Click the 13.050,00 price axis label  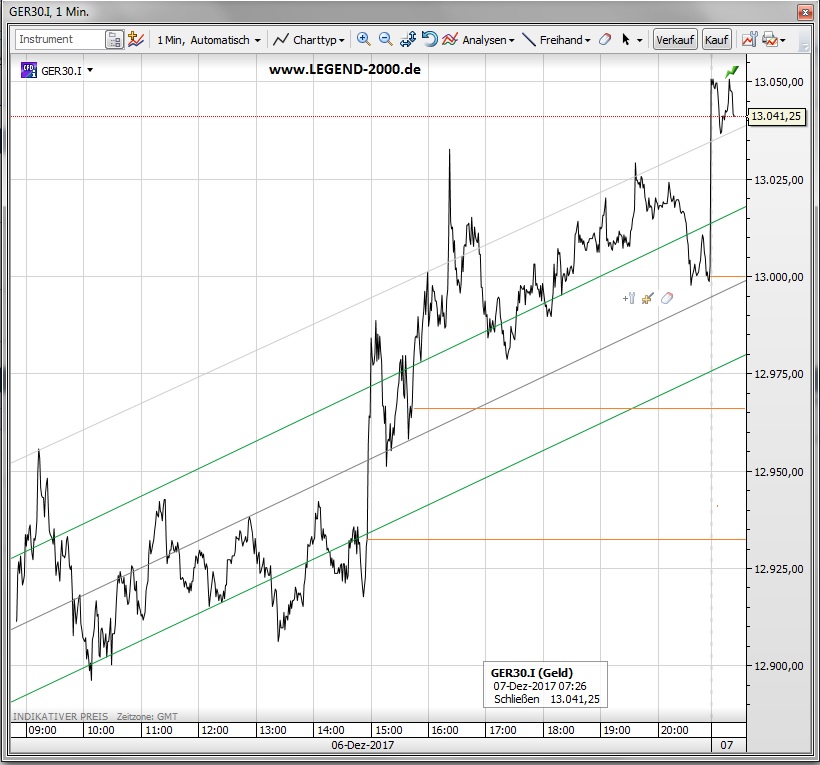click(x=778, y=82)
